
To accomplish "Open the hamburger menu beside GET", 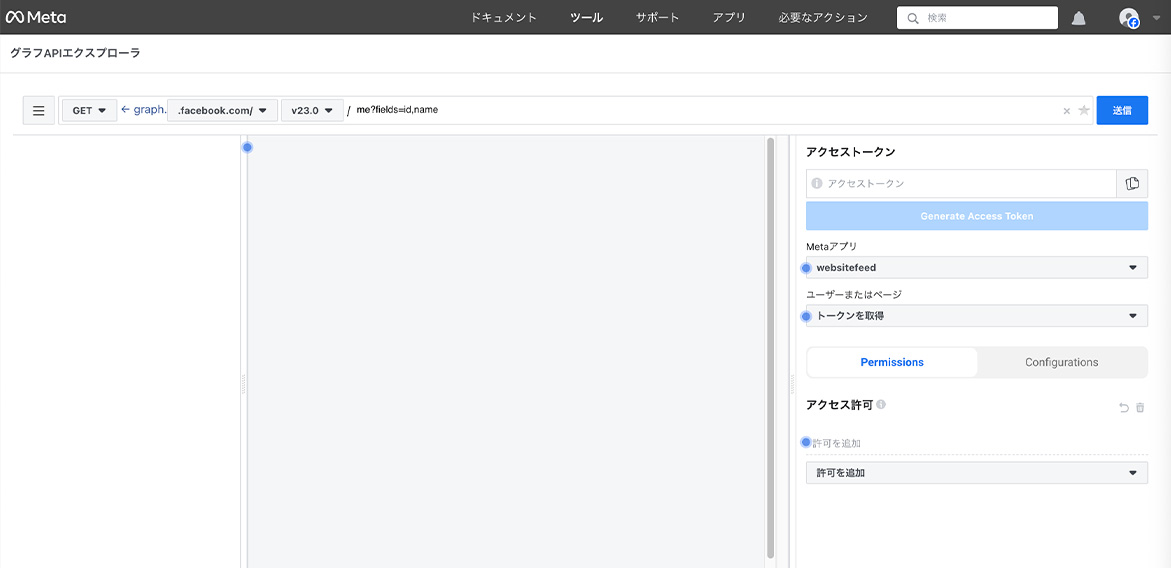I will (x=39, y=111).
